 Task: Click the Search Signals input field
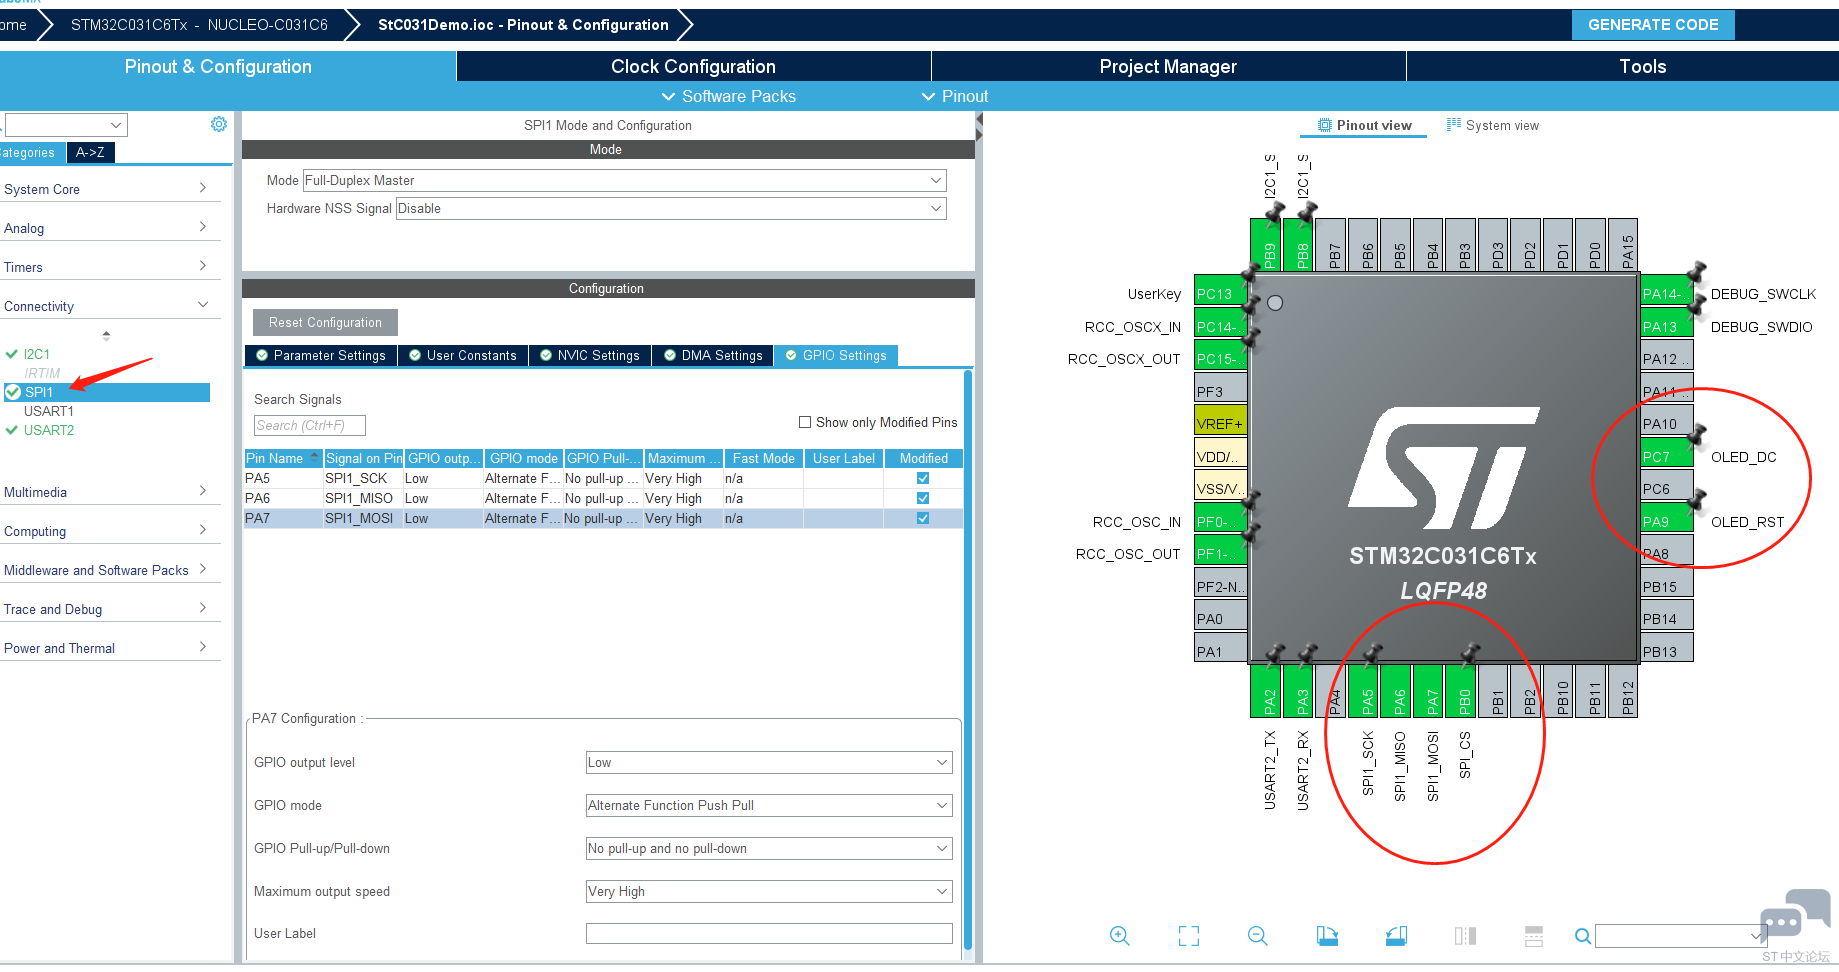pyautogui.click(x=310, y=425)
